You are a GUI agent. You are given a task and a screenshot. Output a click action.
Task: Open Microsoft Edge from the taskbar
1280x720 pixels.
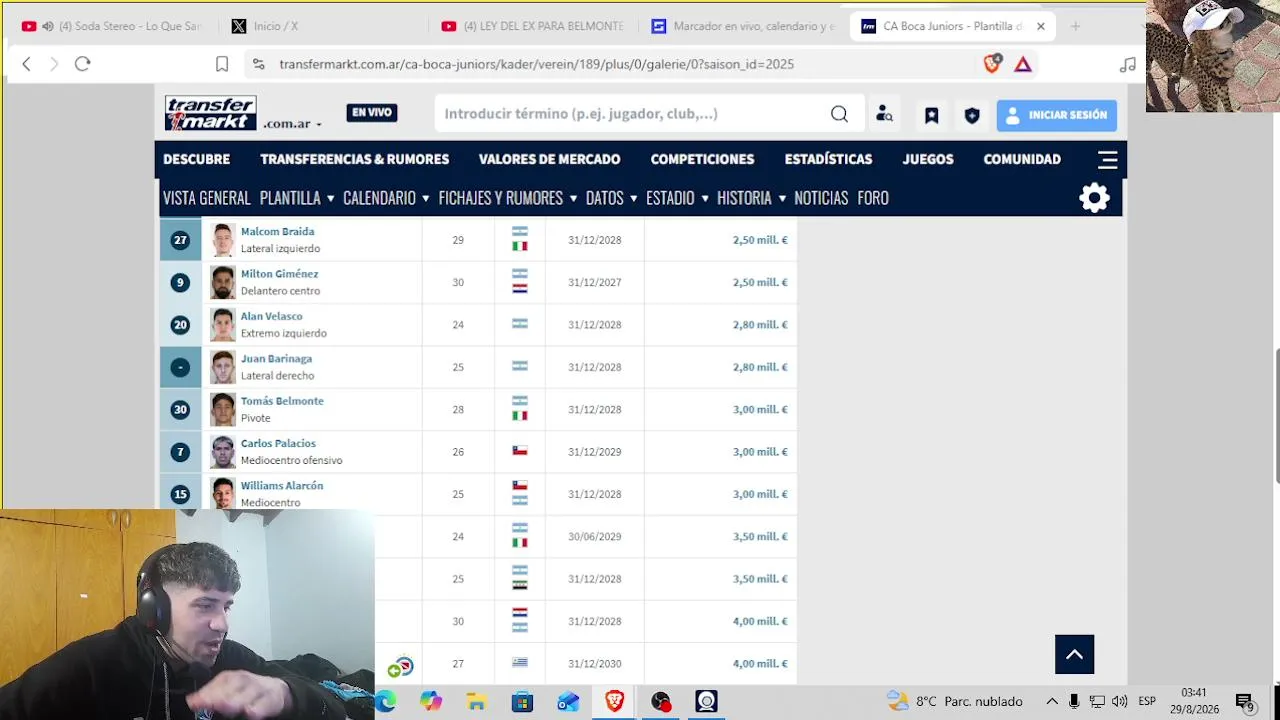tap(385, 701)
